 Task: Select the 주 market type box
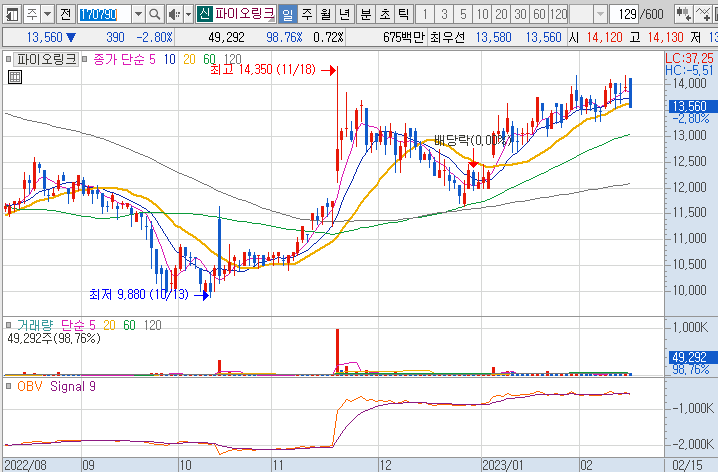[32, 14]
